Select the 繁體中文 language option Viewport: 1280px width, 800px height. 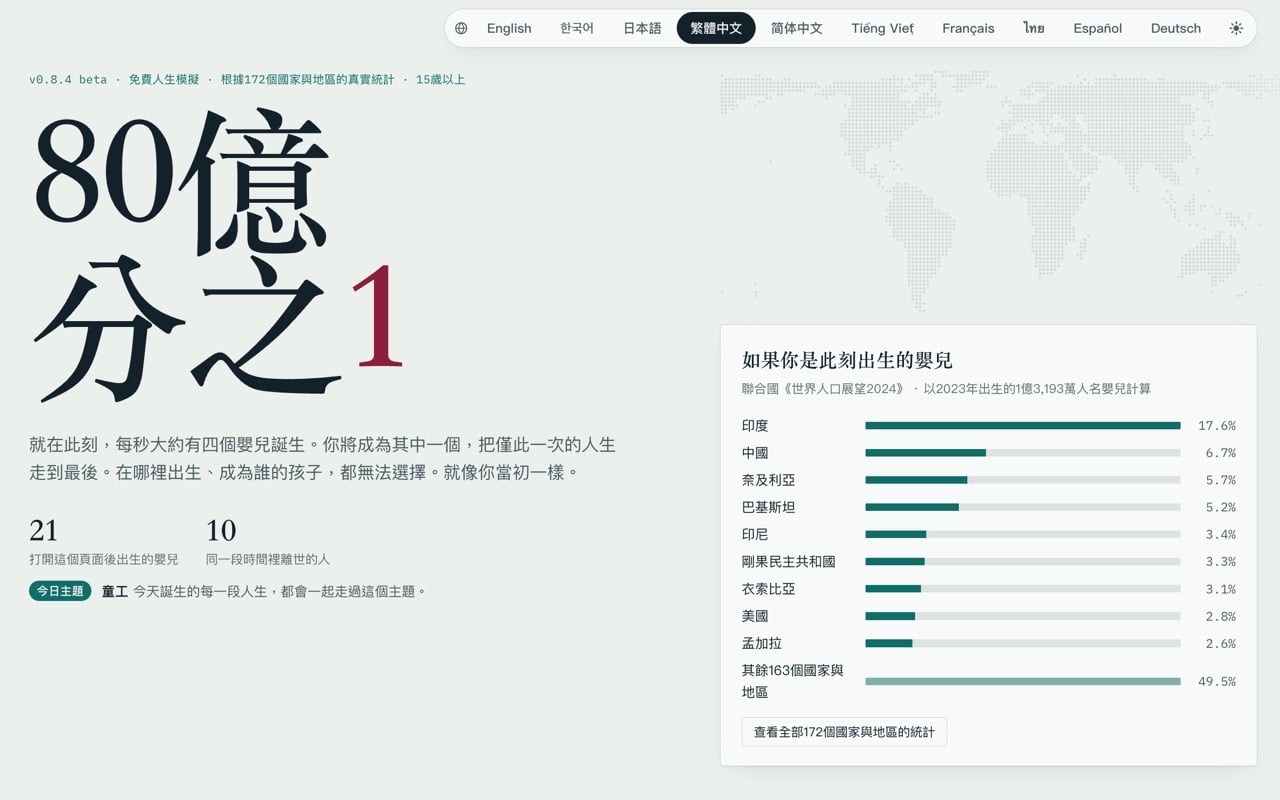pyautogui.click(x=716, y=28)
